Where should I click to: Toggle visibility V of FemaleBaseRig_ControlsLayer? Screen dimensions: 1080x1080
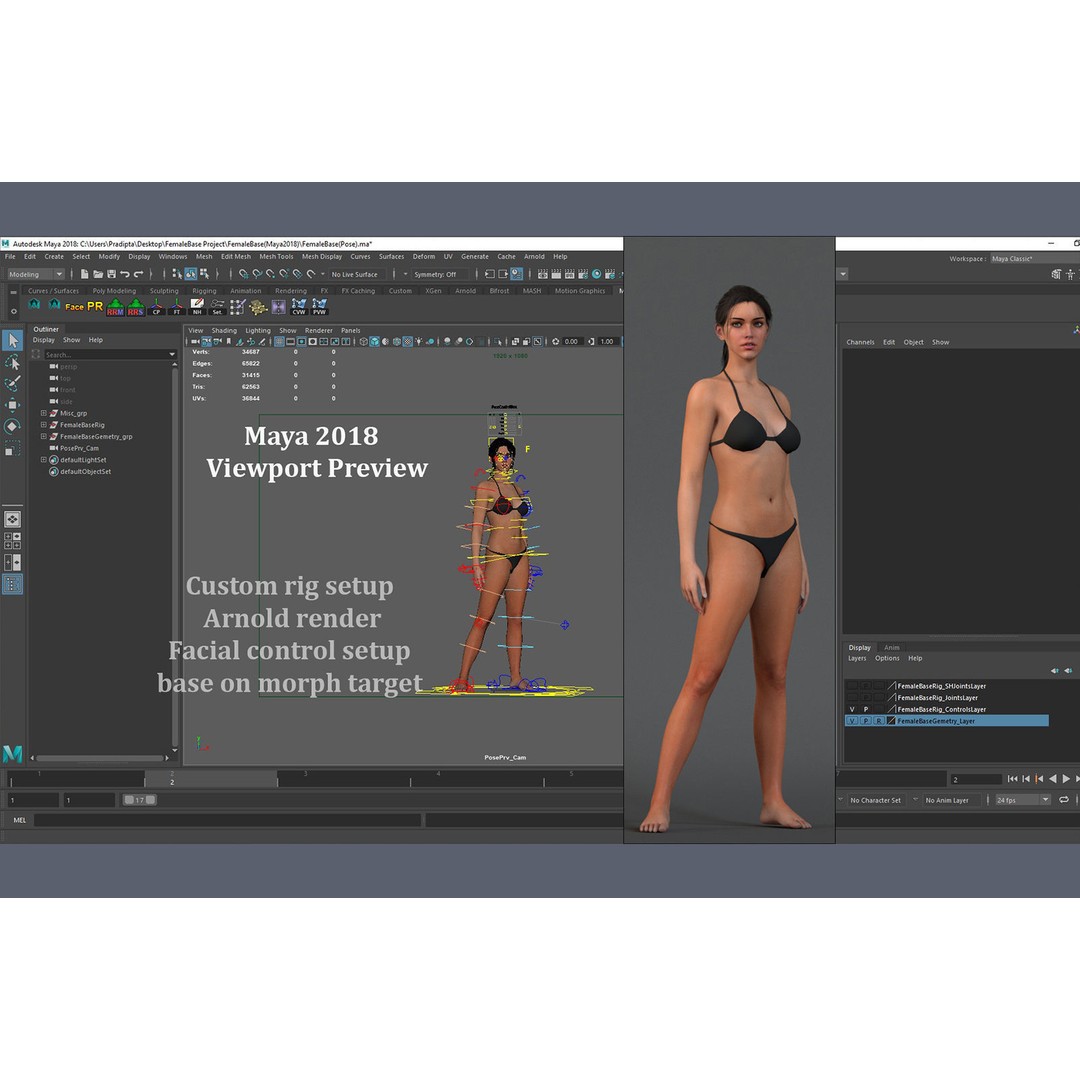pos(852,709)
